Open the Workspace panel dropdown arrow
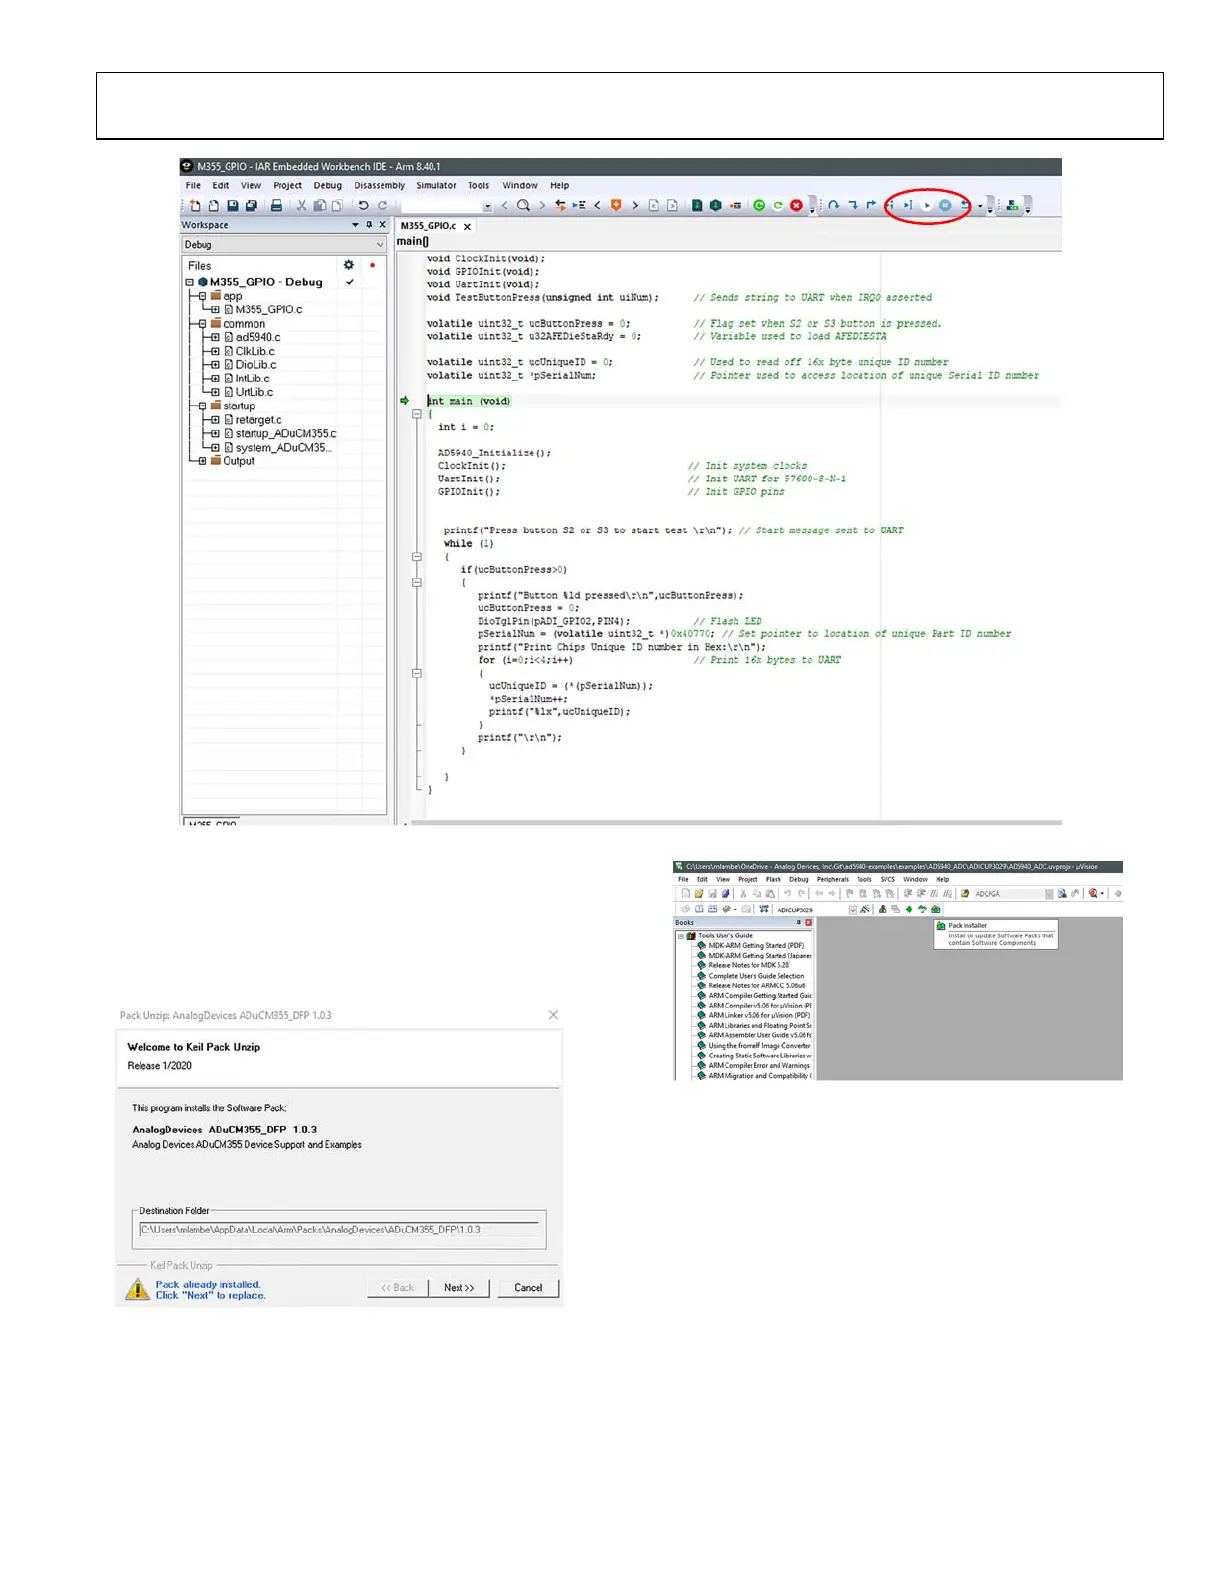This screenshot has height=1584, width=1224. point(355,225)
